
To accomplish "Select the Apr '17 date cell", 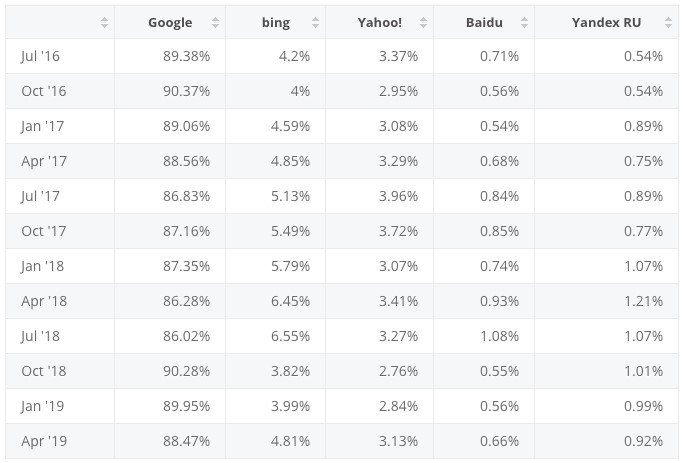I will 43,161.
